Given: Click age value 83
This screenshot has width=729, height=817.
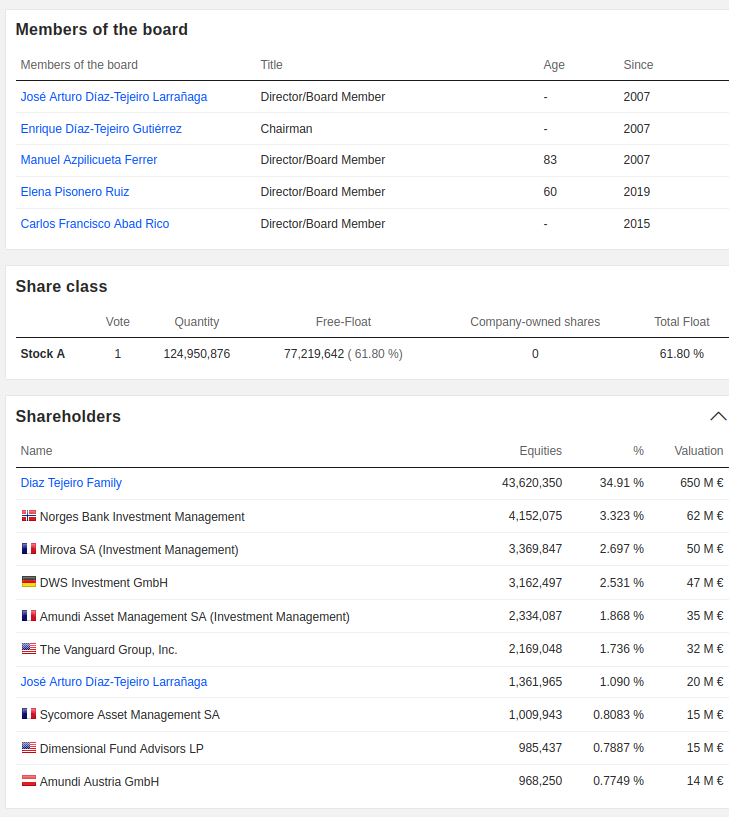Looking at the screenshot, I should (x=550, y=160).
